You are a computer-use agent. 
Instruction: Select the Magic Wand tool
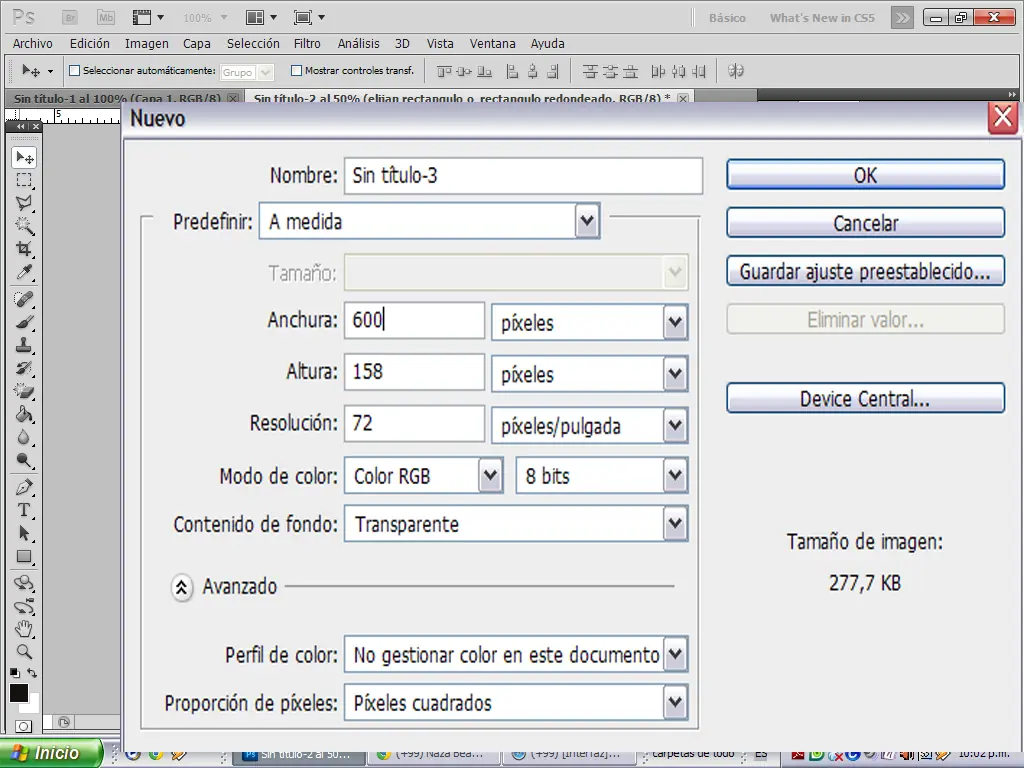[x=24, y=226]
